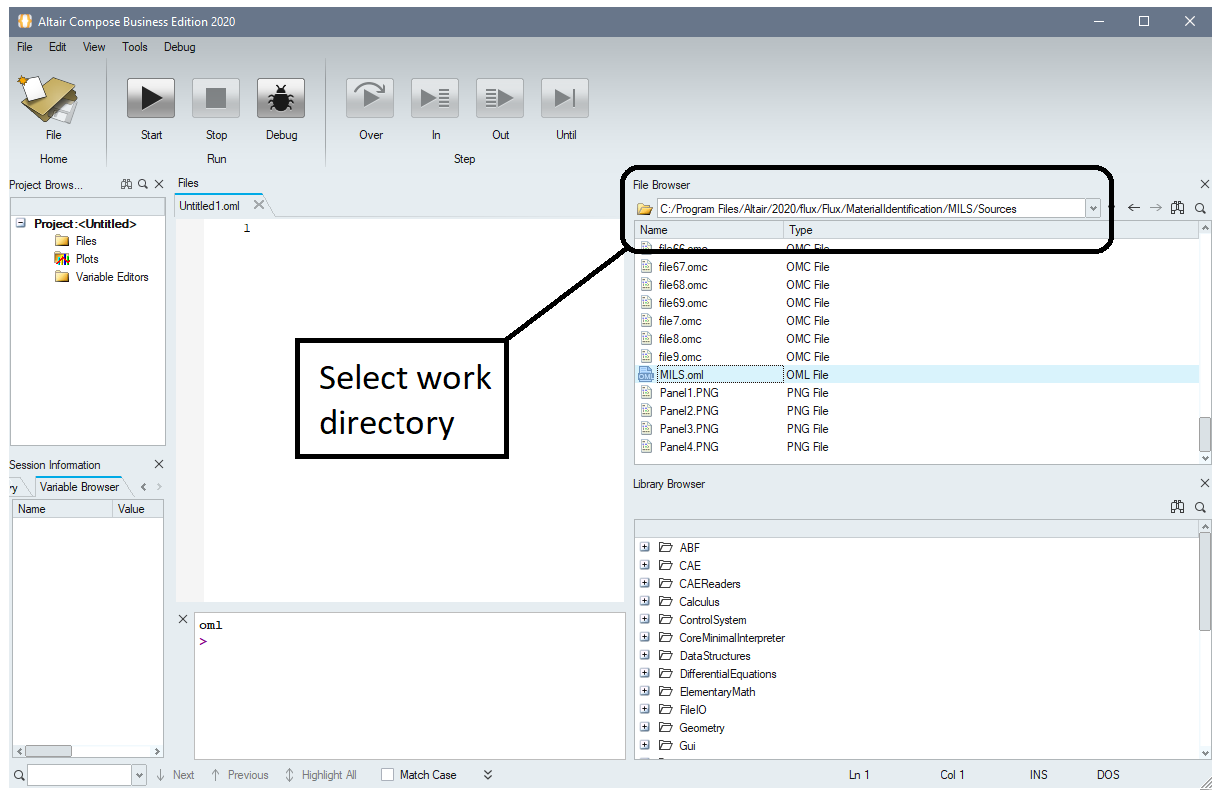The height and width of the screenshot is (795, 1218).
Task: Click the Step In icon
Action: (435, 98)
